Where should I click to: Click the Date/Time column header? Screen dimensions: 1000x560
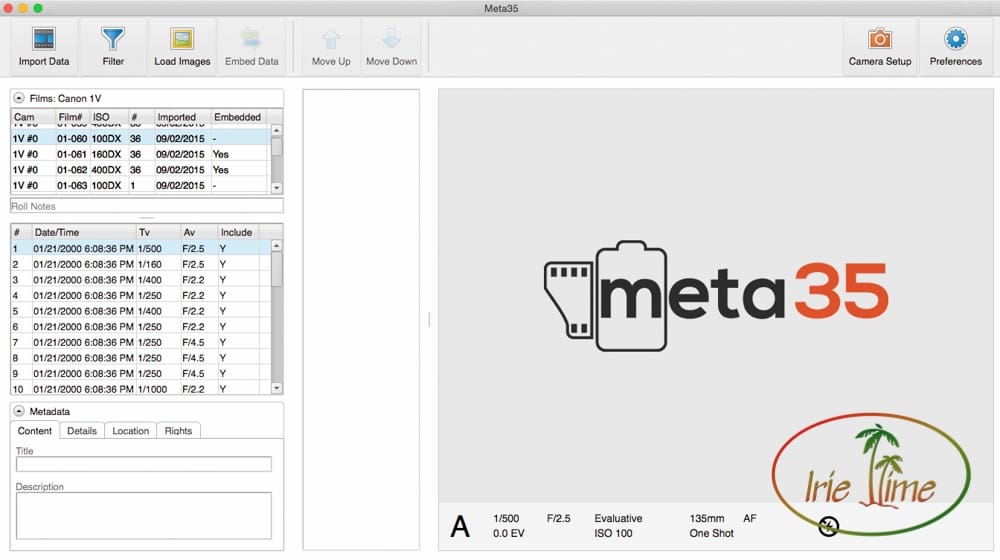[x=84, y=232]
